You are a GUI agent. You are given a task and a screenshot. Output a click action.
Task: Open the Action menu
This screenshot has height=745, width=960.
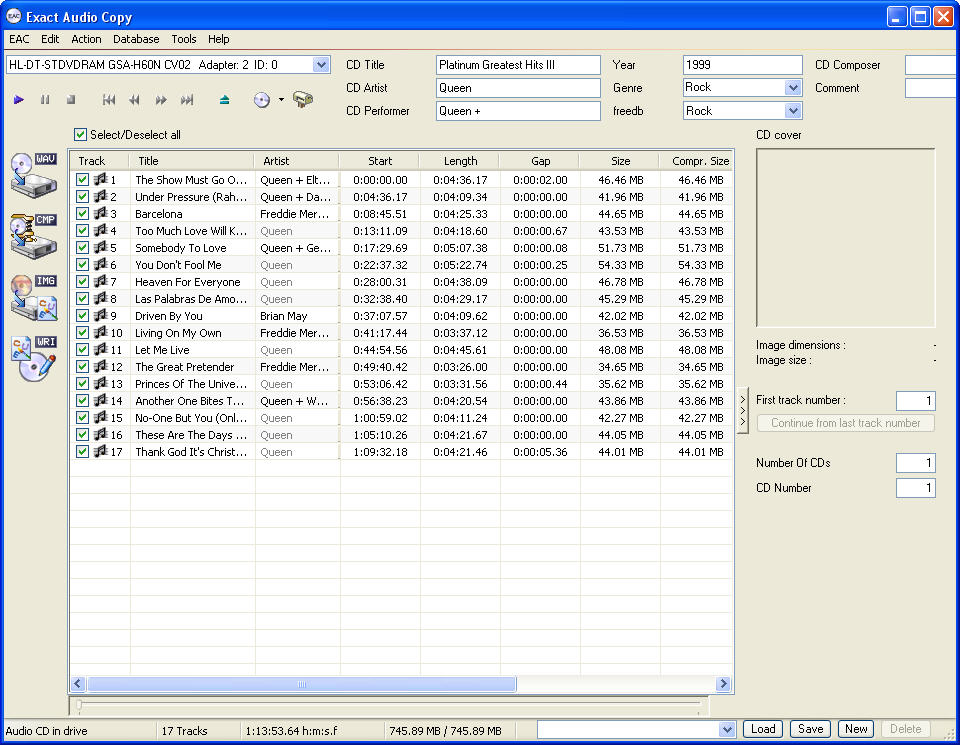pos(86,39)
